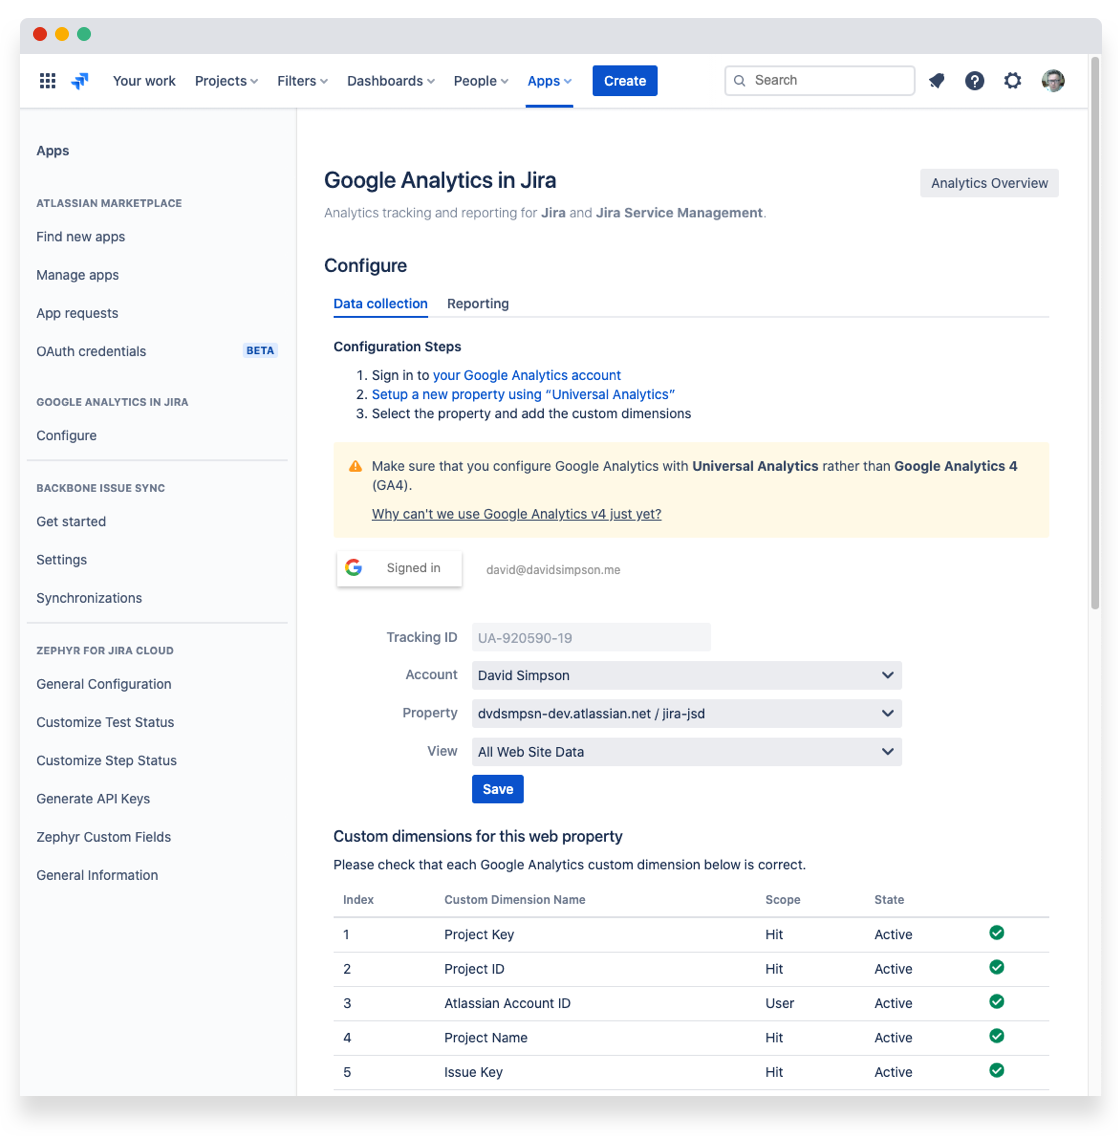Open the Property dropdown

(x=686, y=713)
